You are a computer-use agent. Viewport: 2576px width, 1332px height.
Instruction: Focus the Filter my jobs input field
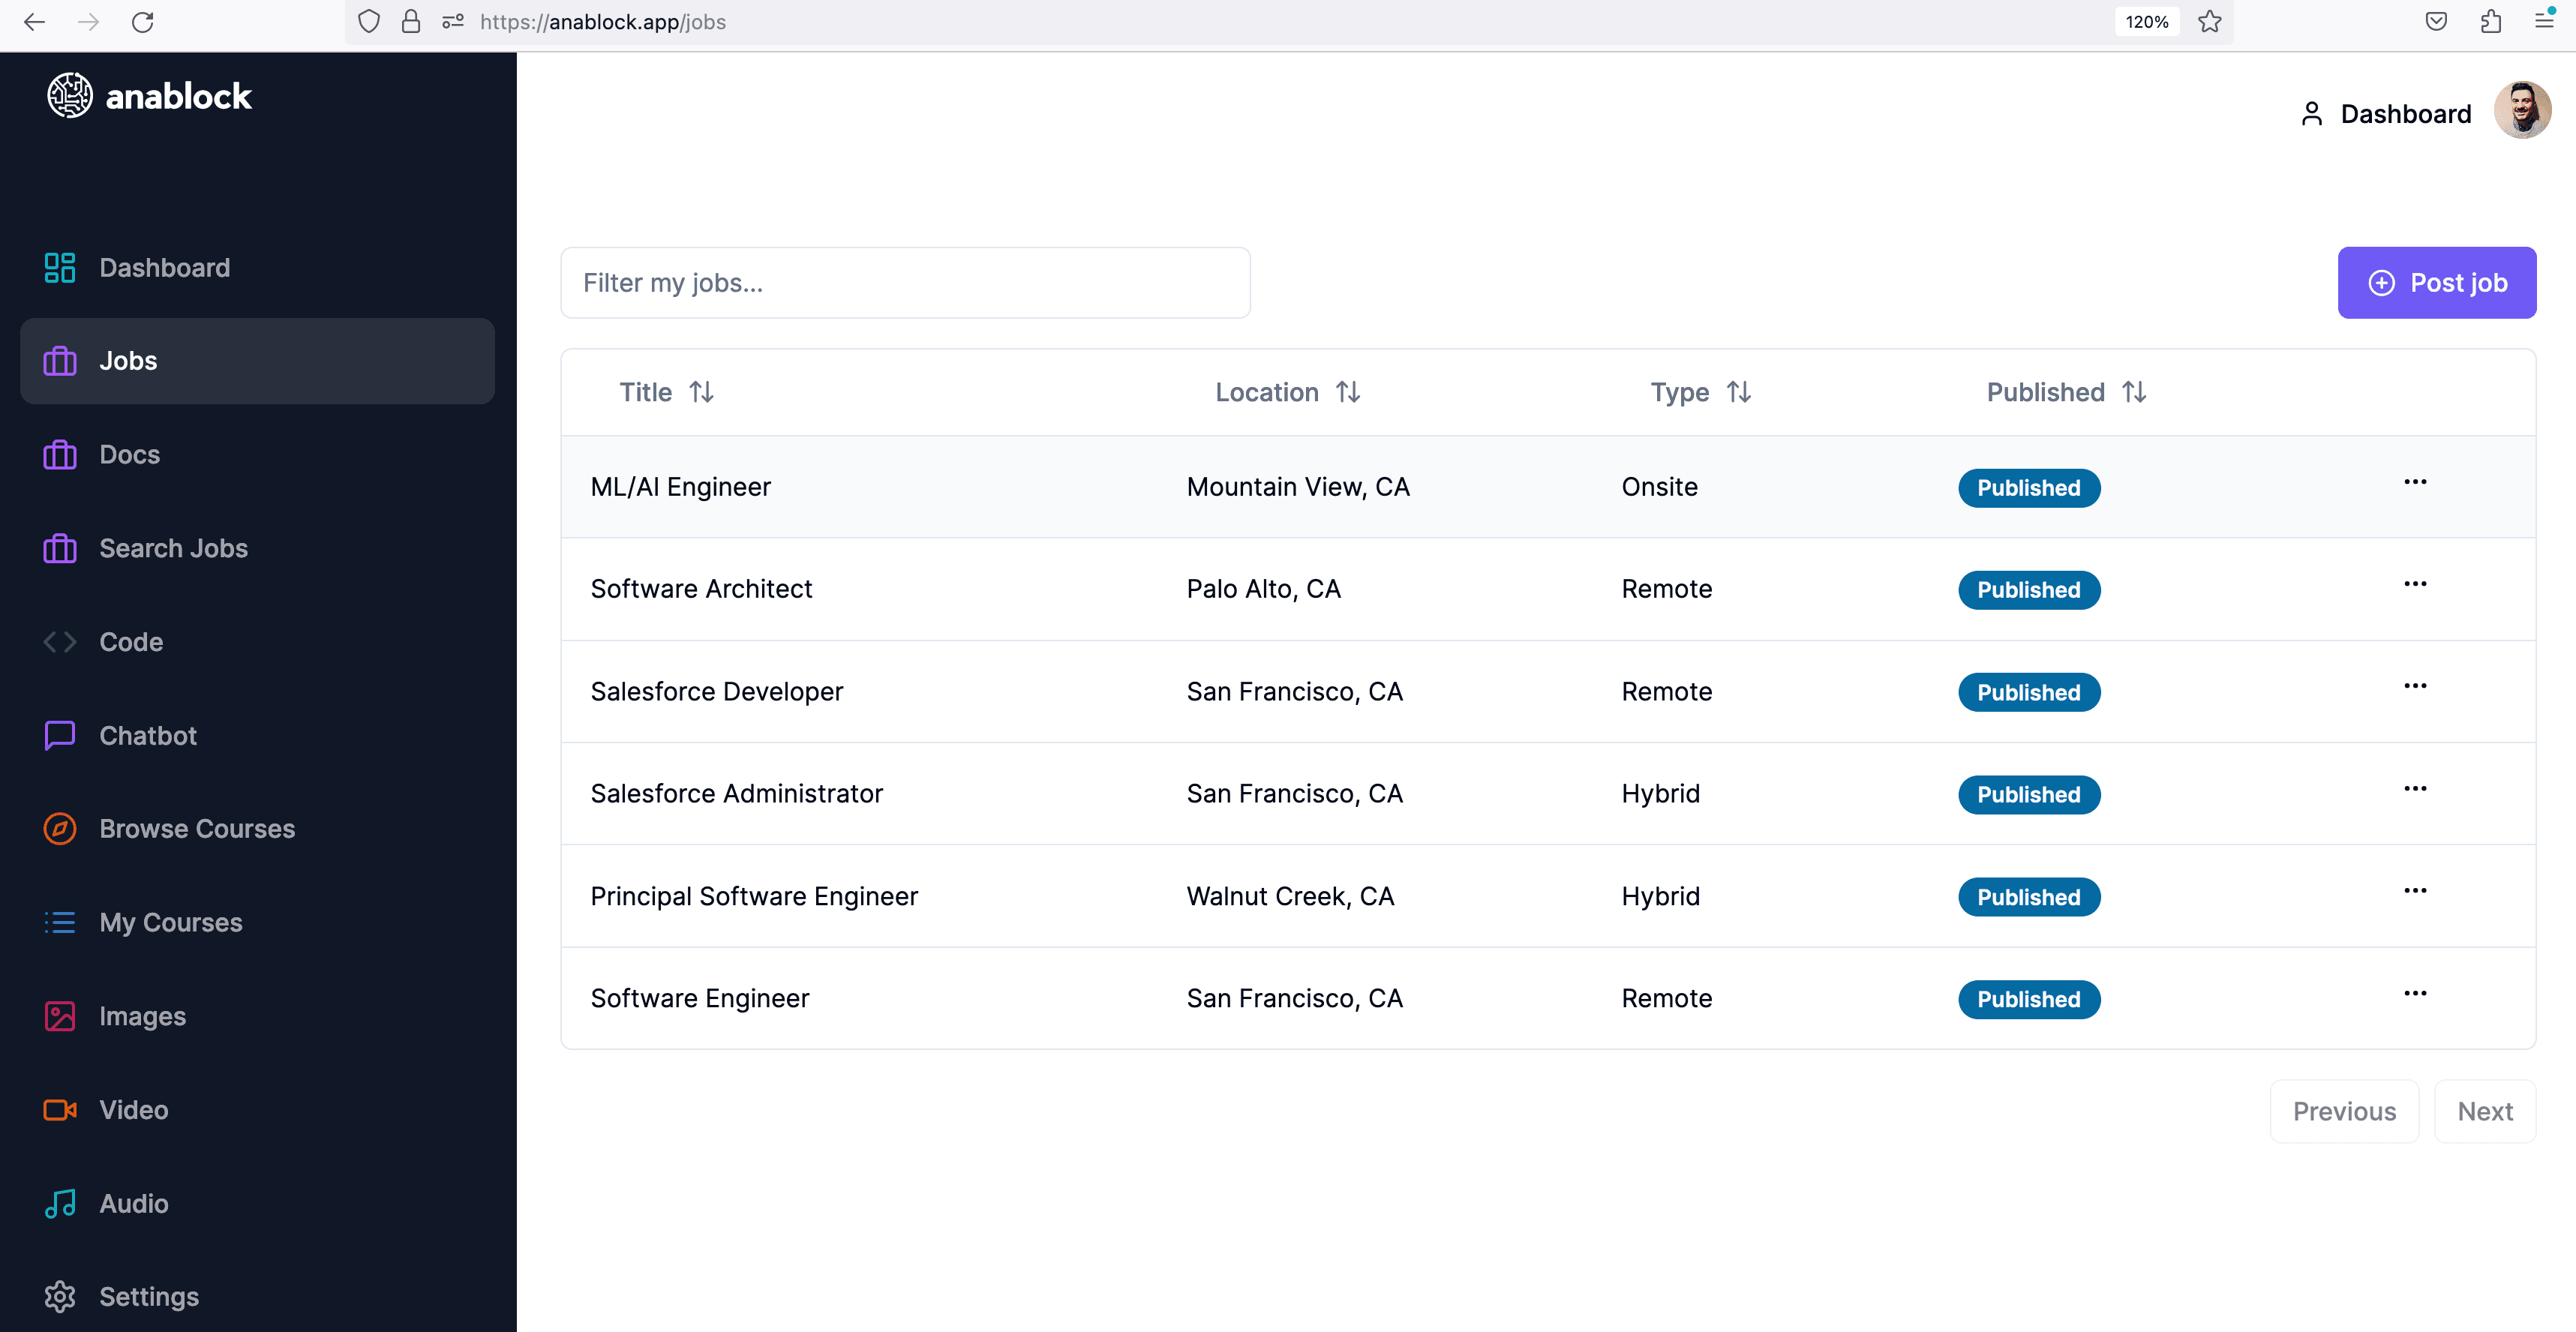click(905, 283)
